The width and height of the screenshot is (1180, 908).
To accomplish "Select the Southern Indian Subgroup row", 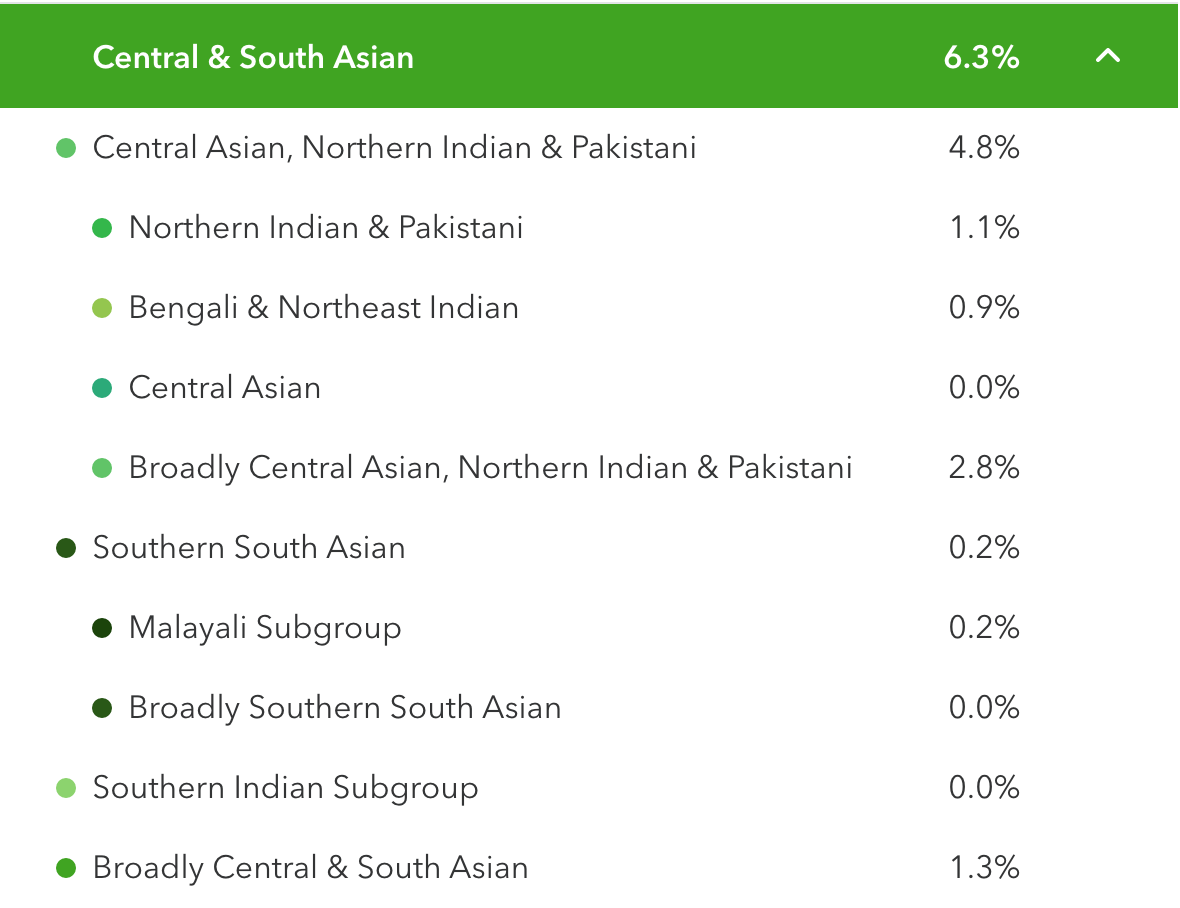I will tap(588, 788).
